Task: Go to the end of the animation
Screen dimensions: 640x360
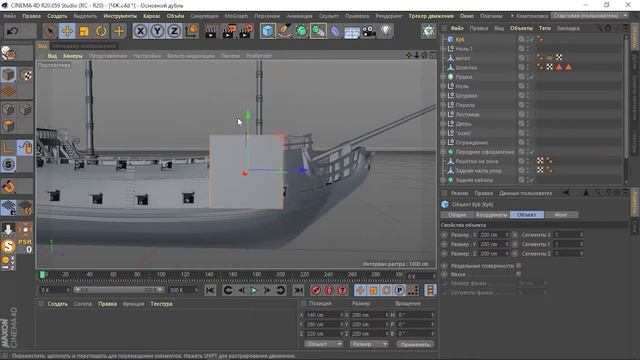Action: 299,290
